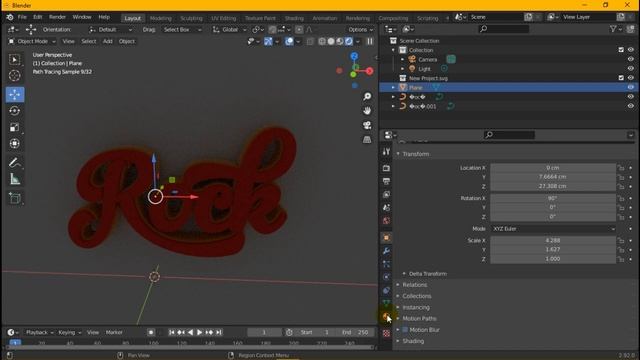The image size is (640, 360).
Task: Open the Scene properties tab
Action: click(386, 207)
